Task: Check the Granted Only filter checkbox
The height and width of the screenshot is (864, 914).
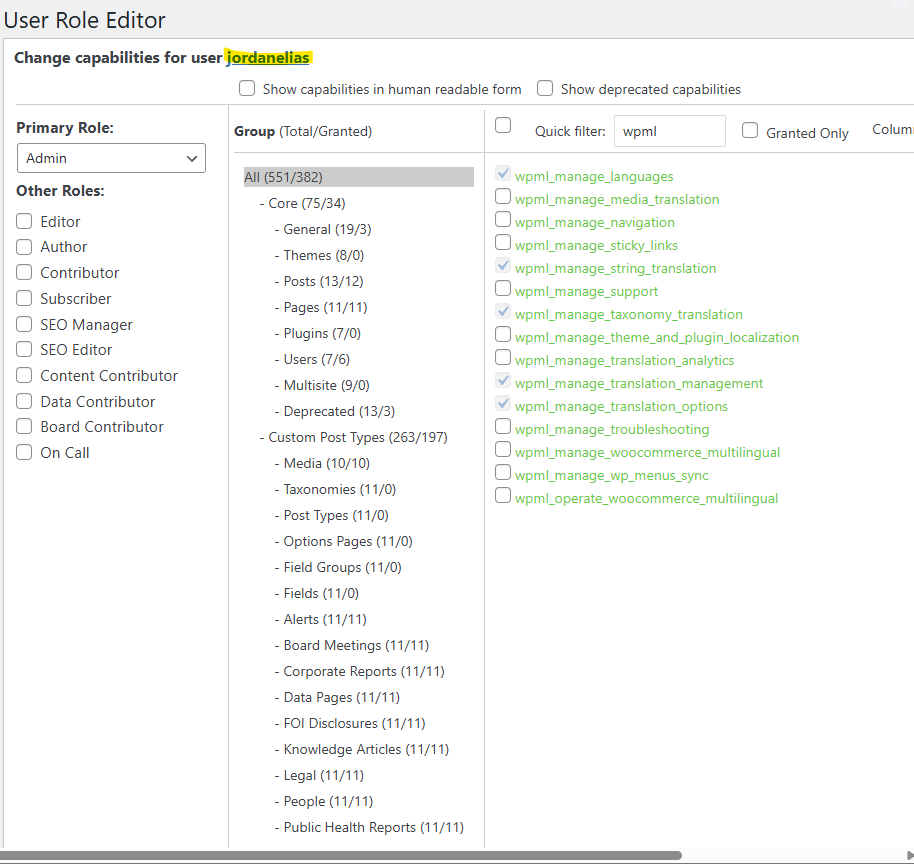Action: tap(750, 131)
